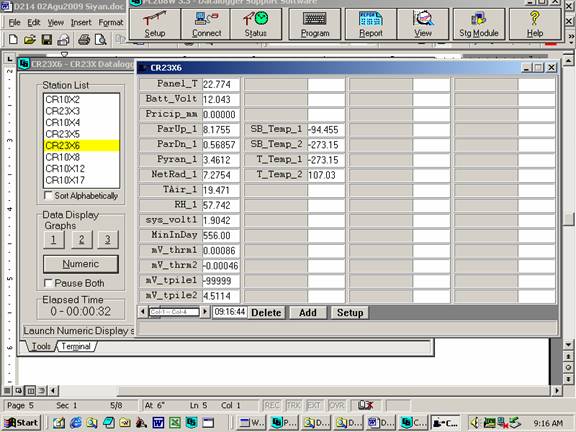Viewport: 576px width, 432px height.
Task: Click Setup button beside Add
Action: click(x=350, y=313)
